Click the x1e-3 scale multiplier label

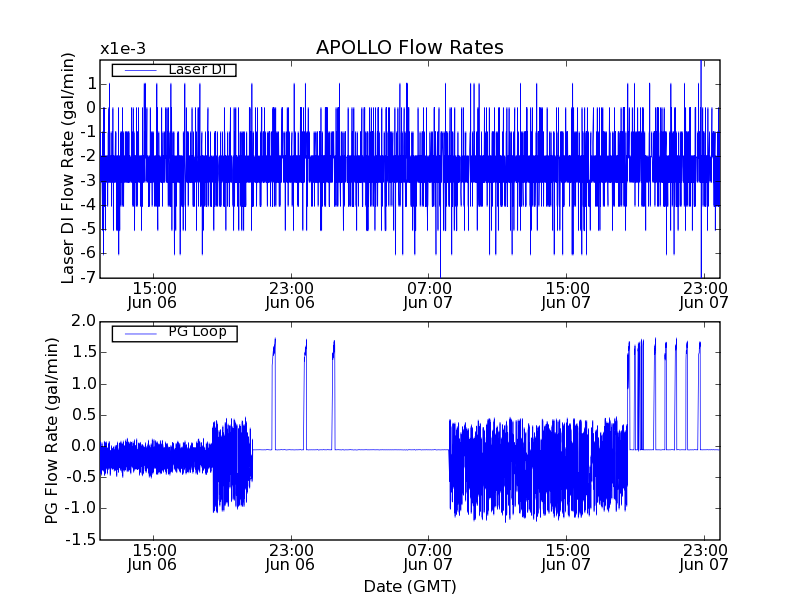tap(123, 49)
